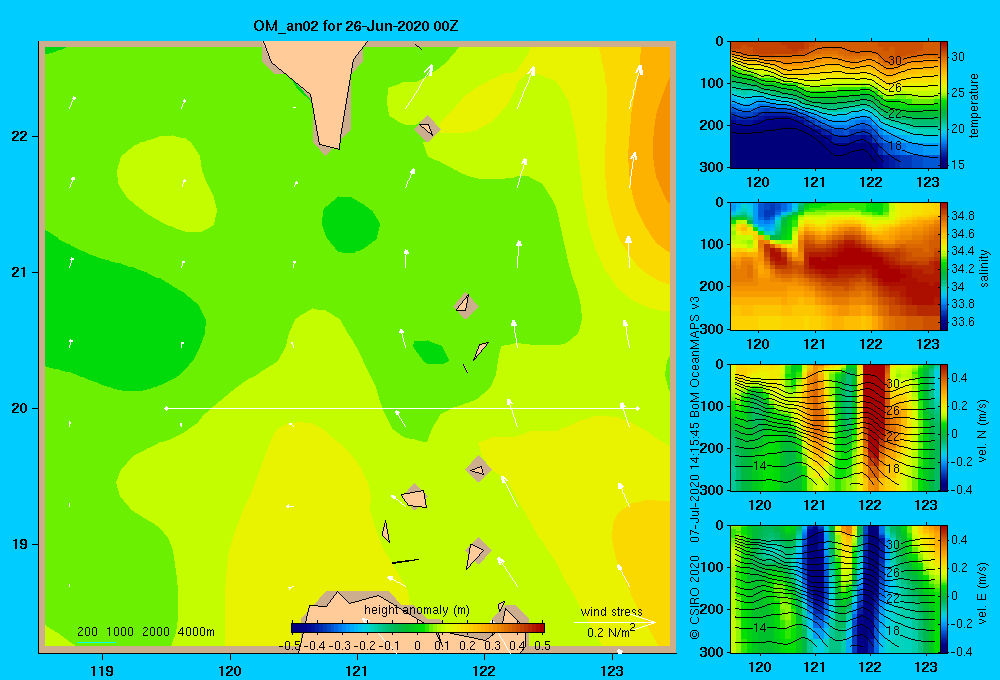The width and height of the screenshot is (1000, 680).
Task: Click the "15" tick on the temperature colorbar
Action: 958,165
